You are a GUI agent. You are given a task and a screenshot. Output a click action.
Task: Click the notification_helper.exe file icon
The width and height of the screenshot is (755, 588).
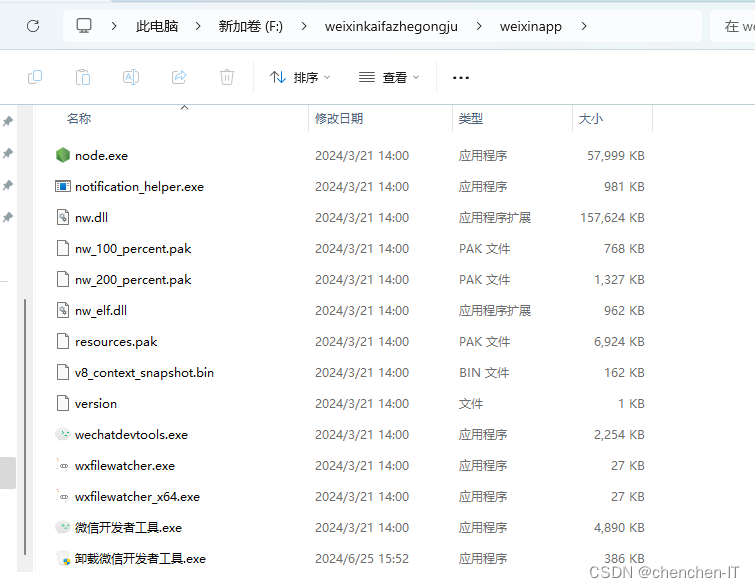click(x=63, y=186)
